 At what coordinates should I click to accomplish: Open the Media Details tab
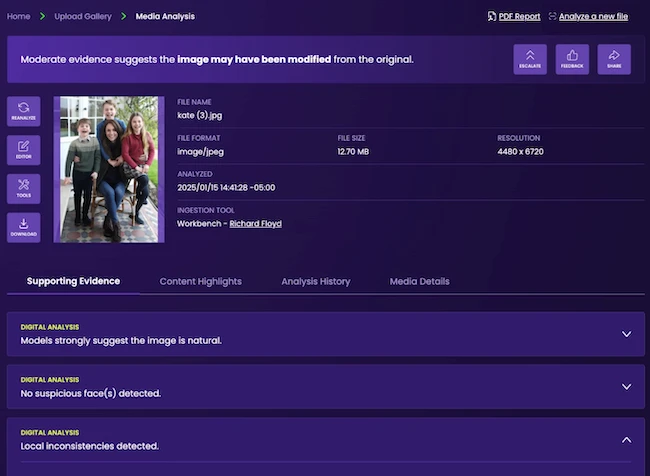[420, 281]
